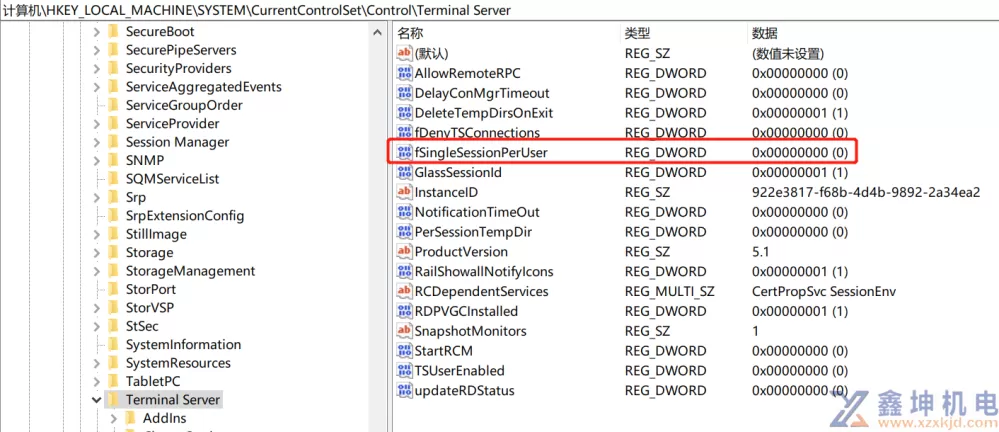This screenshot has width=999, height=432.
Task: Click the Terminal Server folder icon
Action: click(113, 400)
